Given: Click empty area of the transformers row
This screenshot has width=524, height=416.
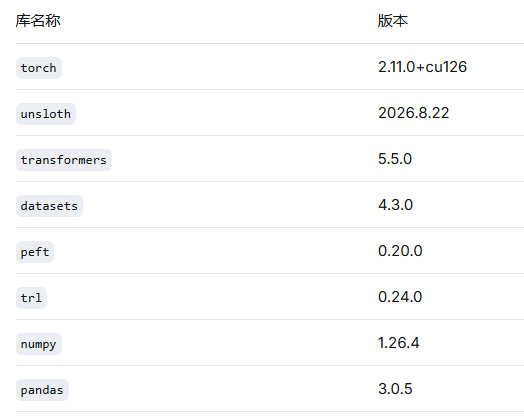Looking at the screenshot, I should point(244,159).
